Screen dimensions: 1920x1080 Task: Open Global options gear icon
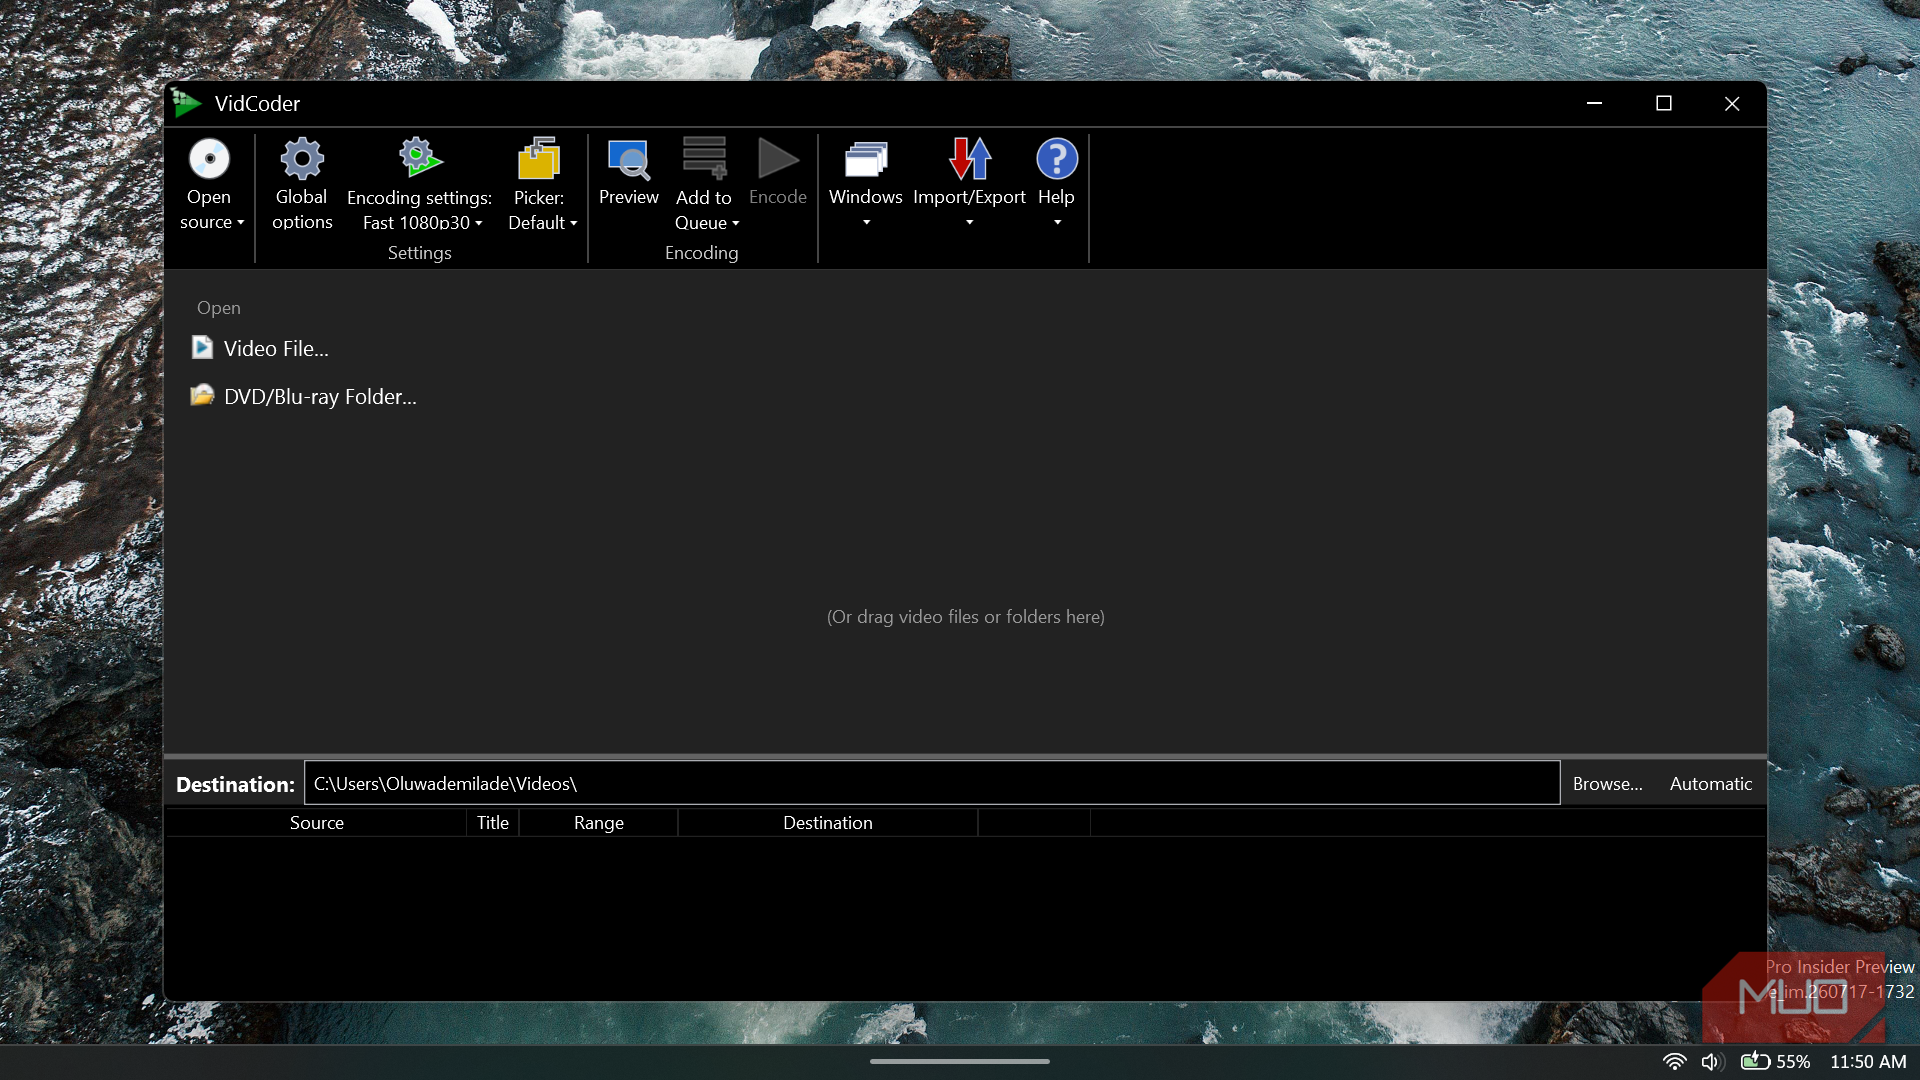coord(302,159)
